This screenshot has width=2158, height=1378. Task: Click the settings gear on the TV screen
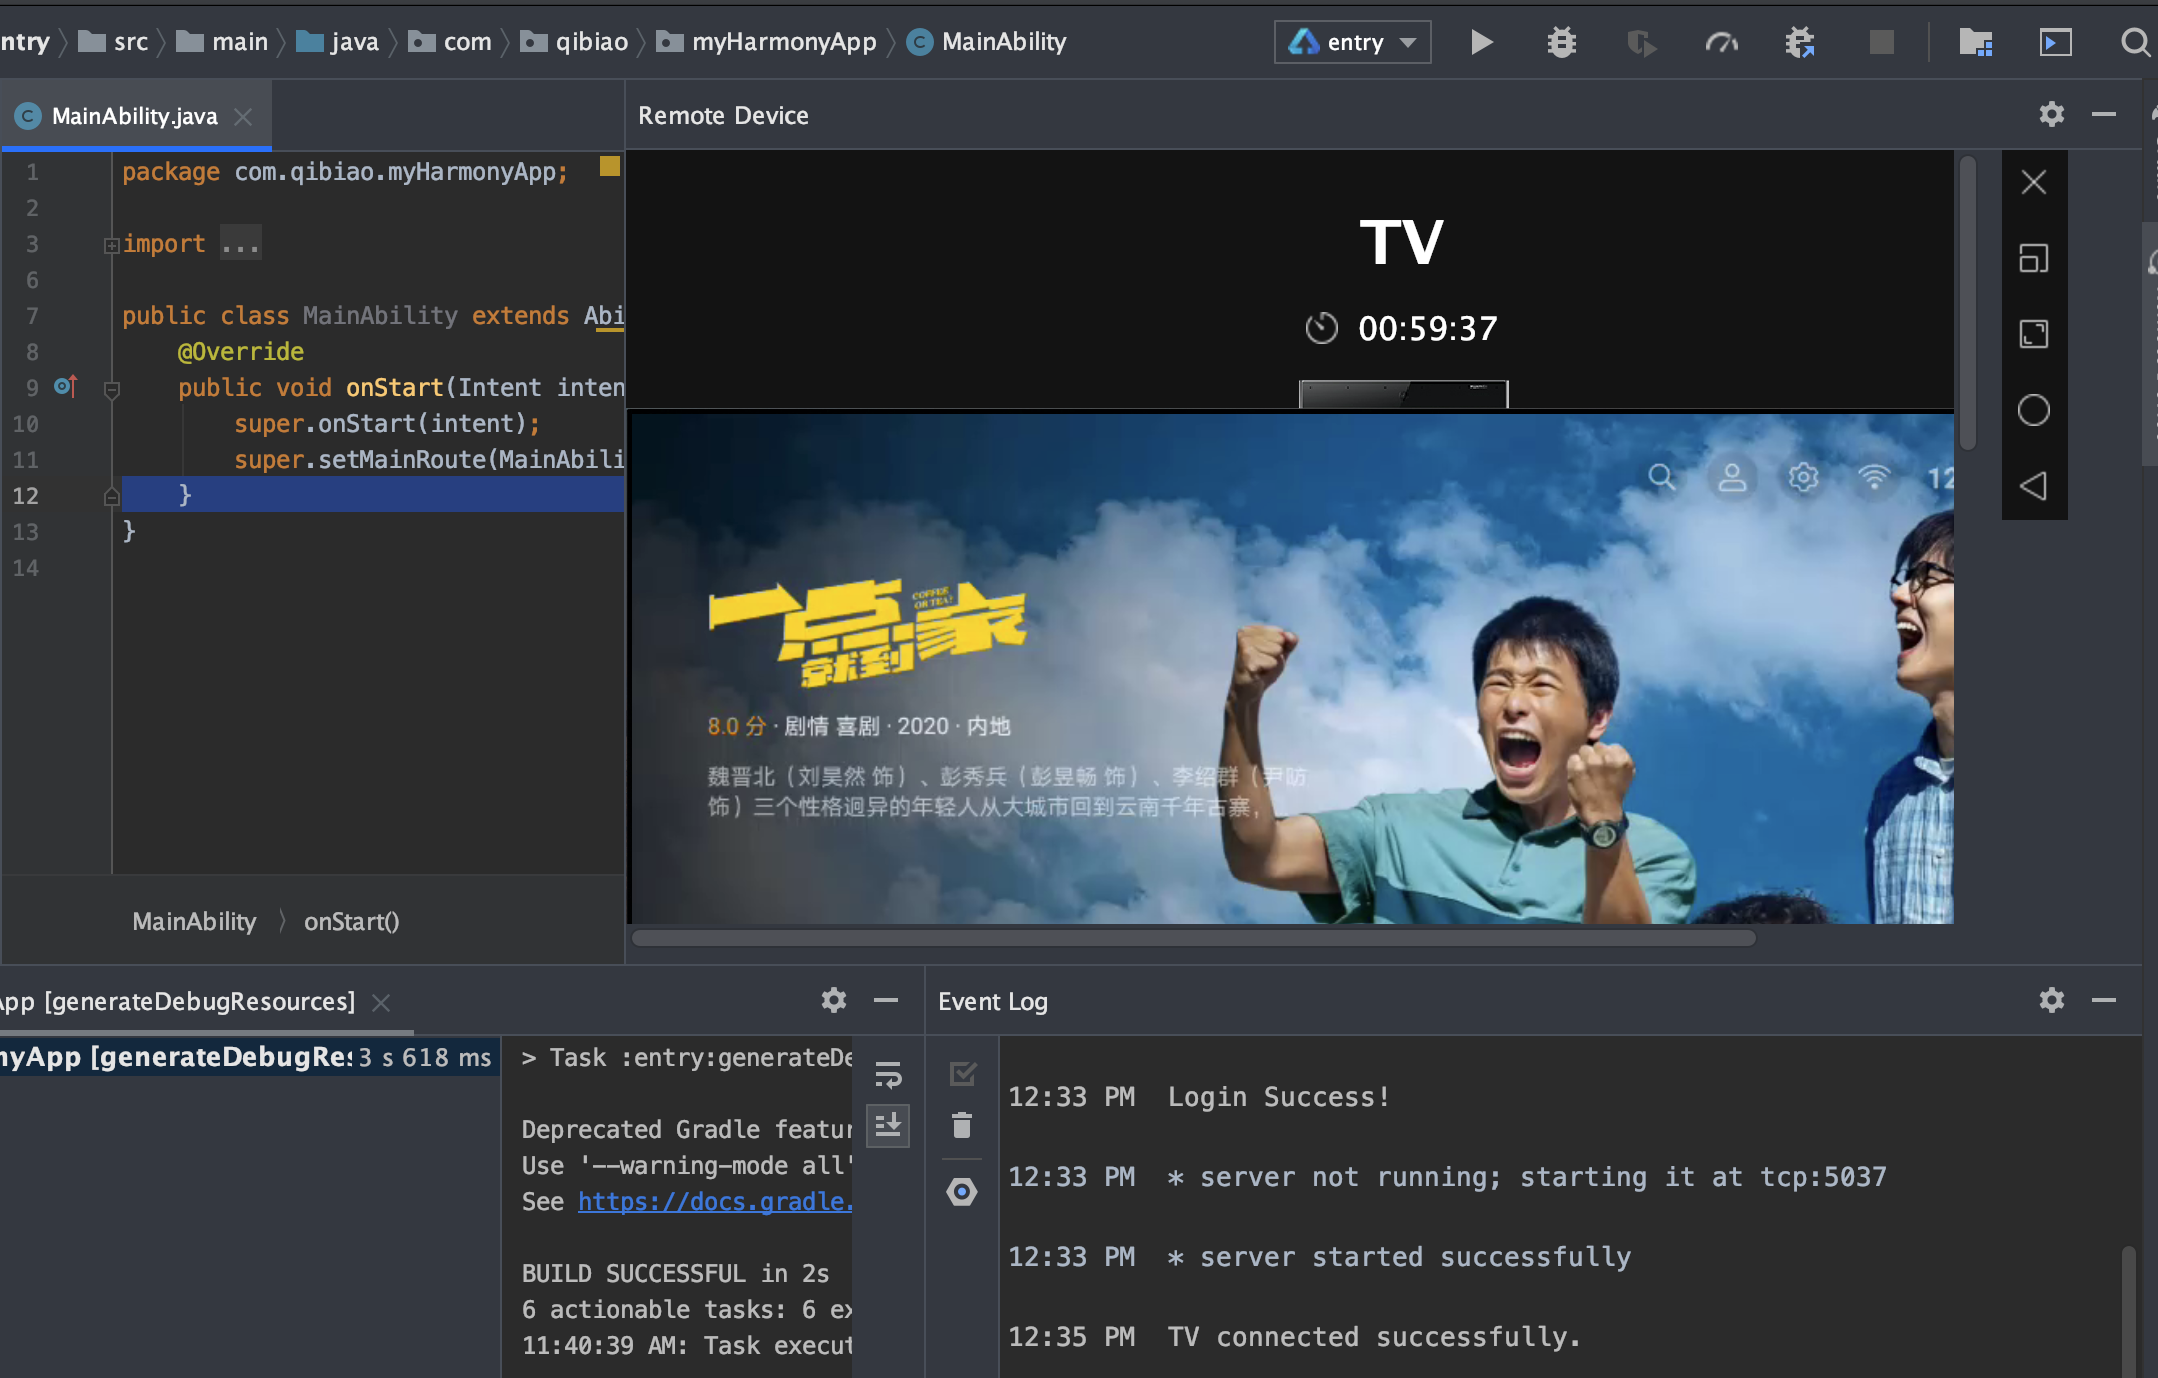click(1803, 477)
